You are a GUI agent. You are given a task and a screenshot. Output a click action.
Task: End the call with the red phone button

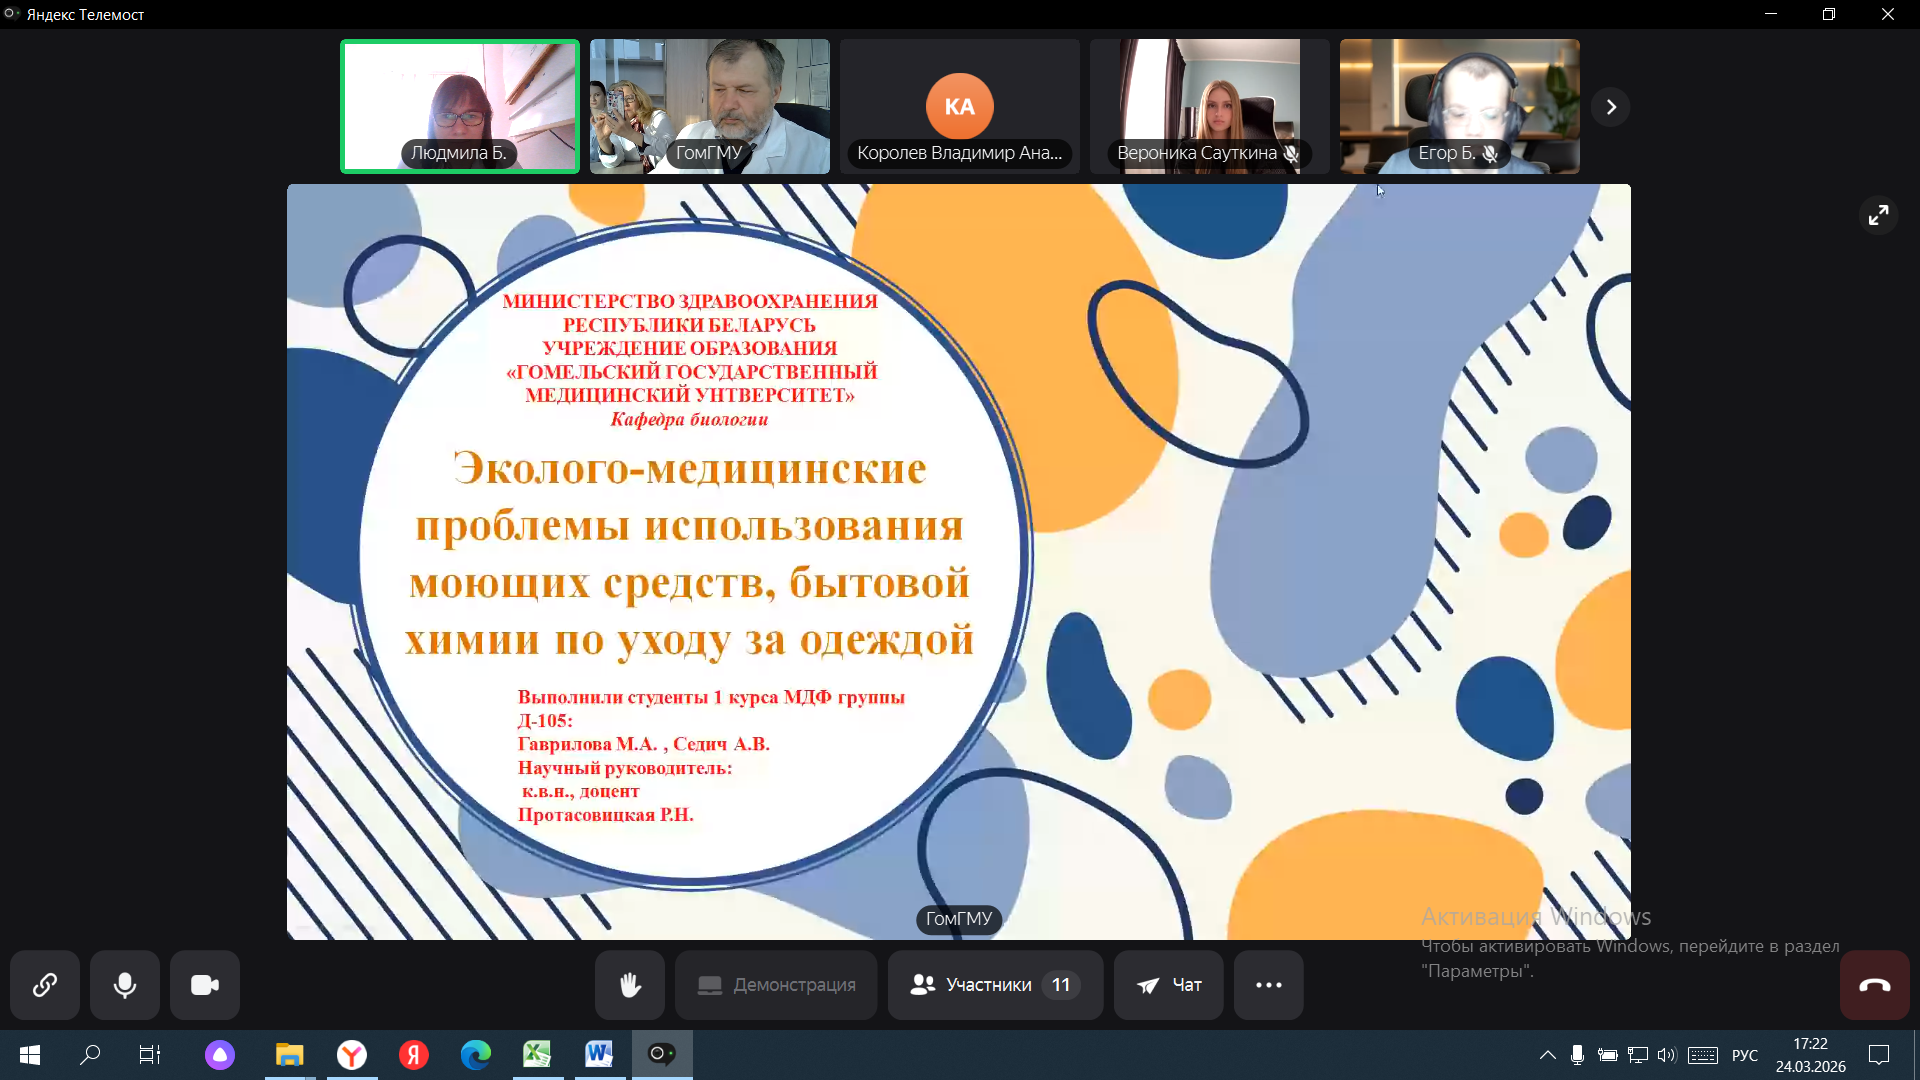click(x=1874, y=985)
